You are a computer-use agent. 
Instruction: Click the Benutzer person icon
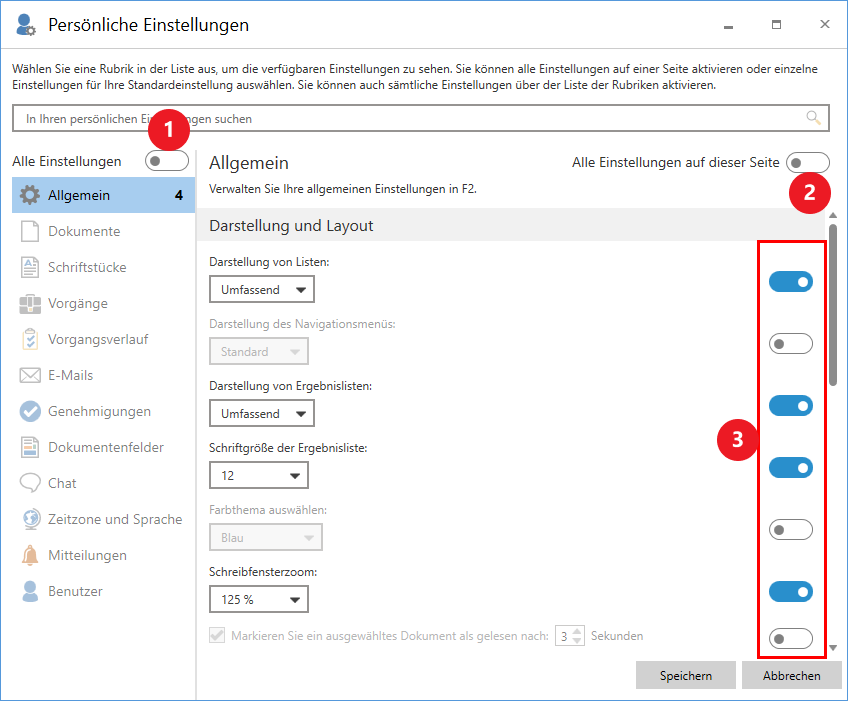point(30,591)
